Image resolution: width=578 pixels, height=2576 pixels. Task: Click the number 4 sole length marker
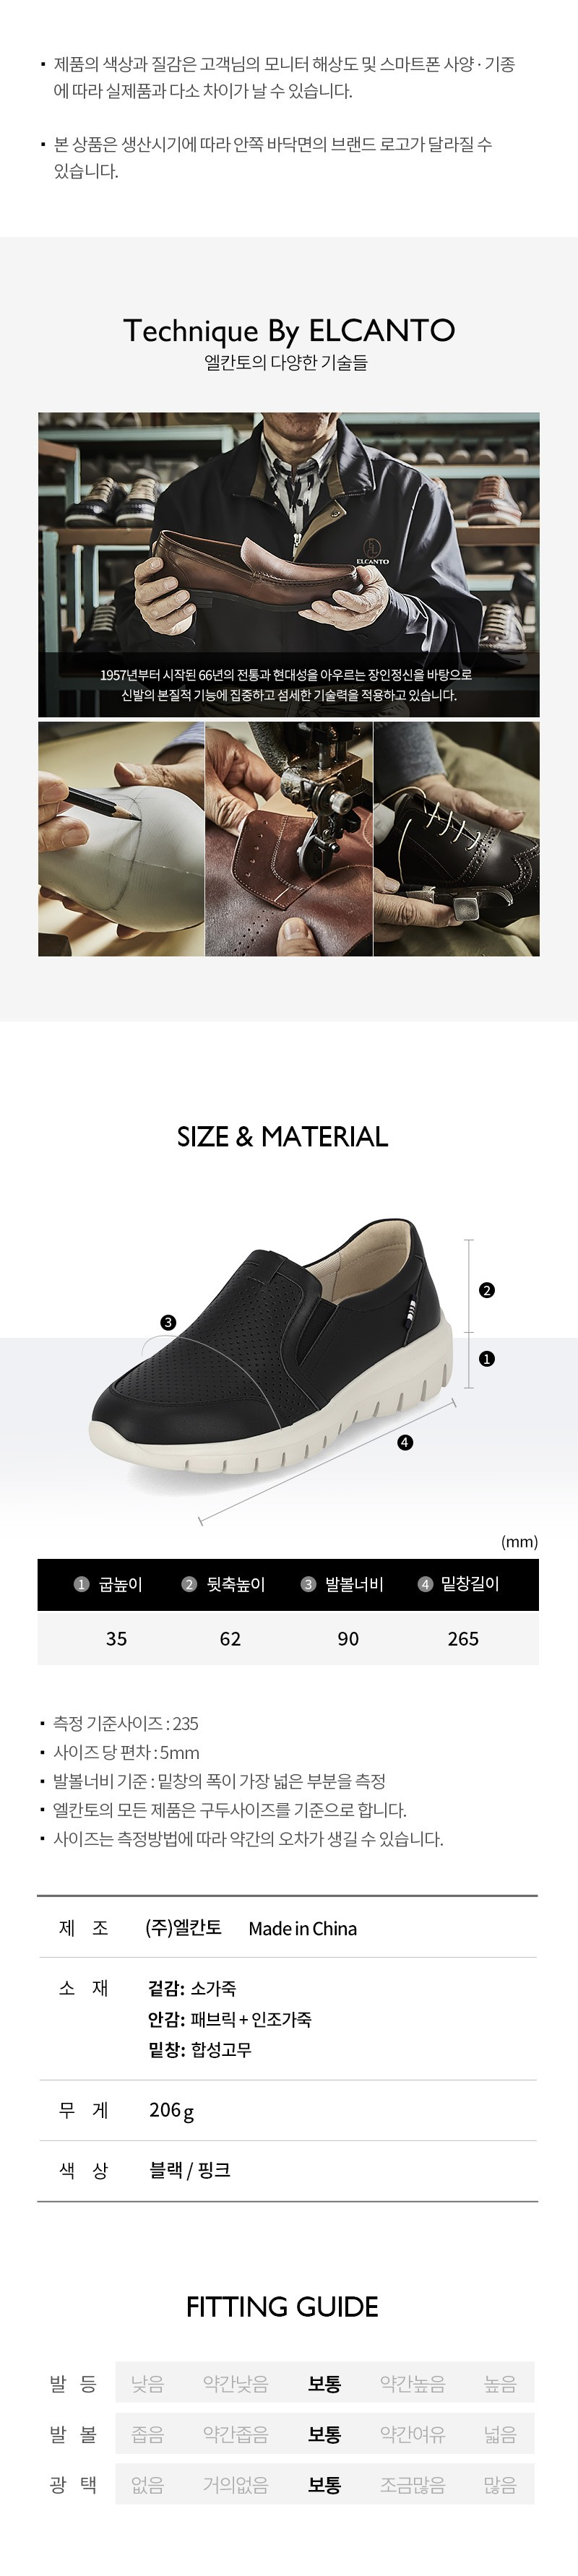(x=405, y=1442)
